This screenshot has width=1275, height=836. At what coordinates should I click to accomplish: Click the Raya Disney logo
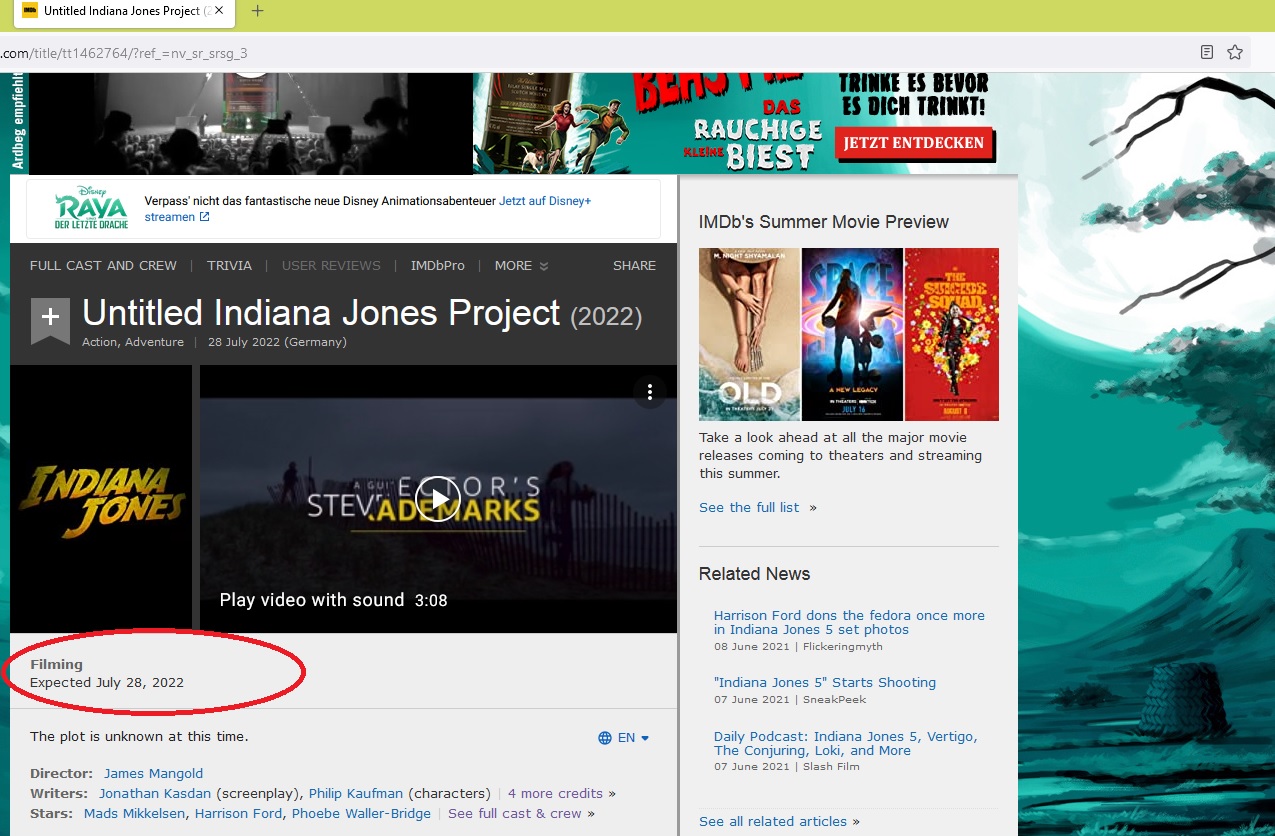tap(91, 208)
